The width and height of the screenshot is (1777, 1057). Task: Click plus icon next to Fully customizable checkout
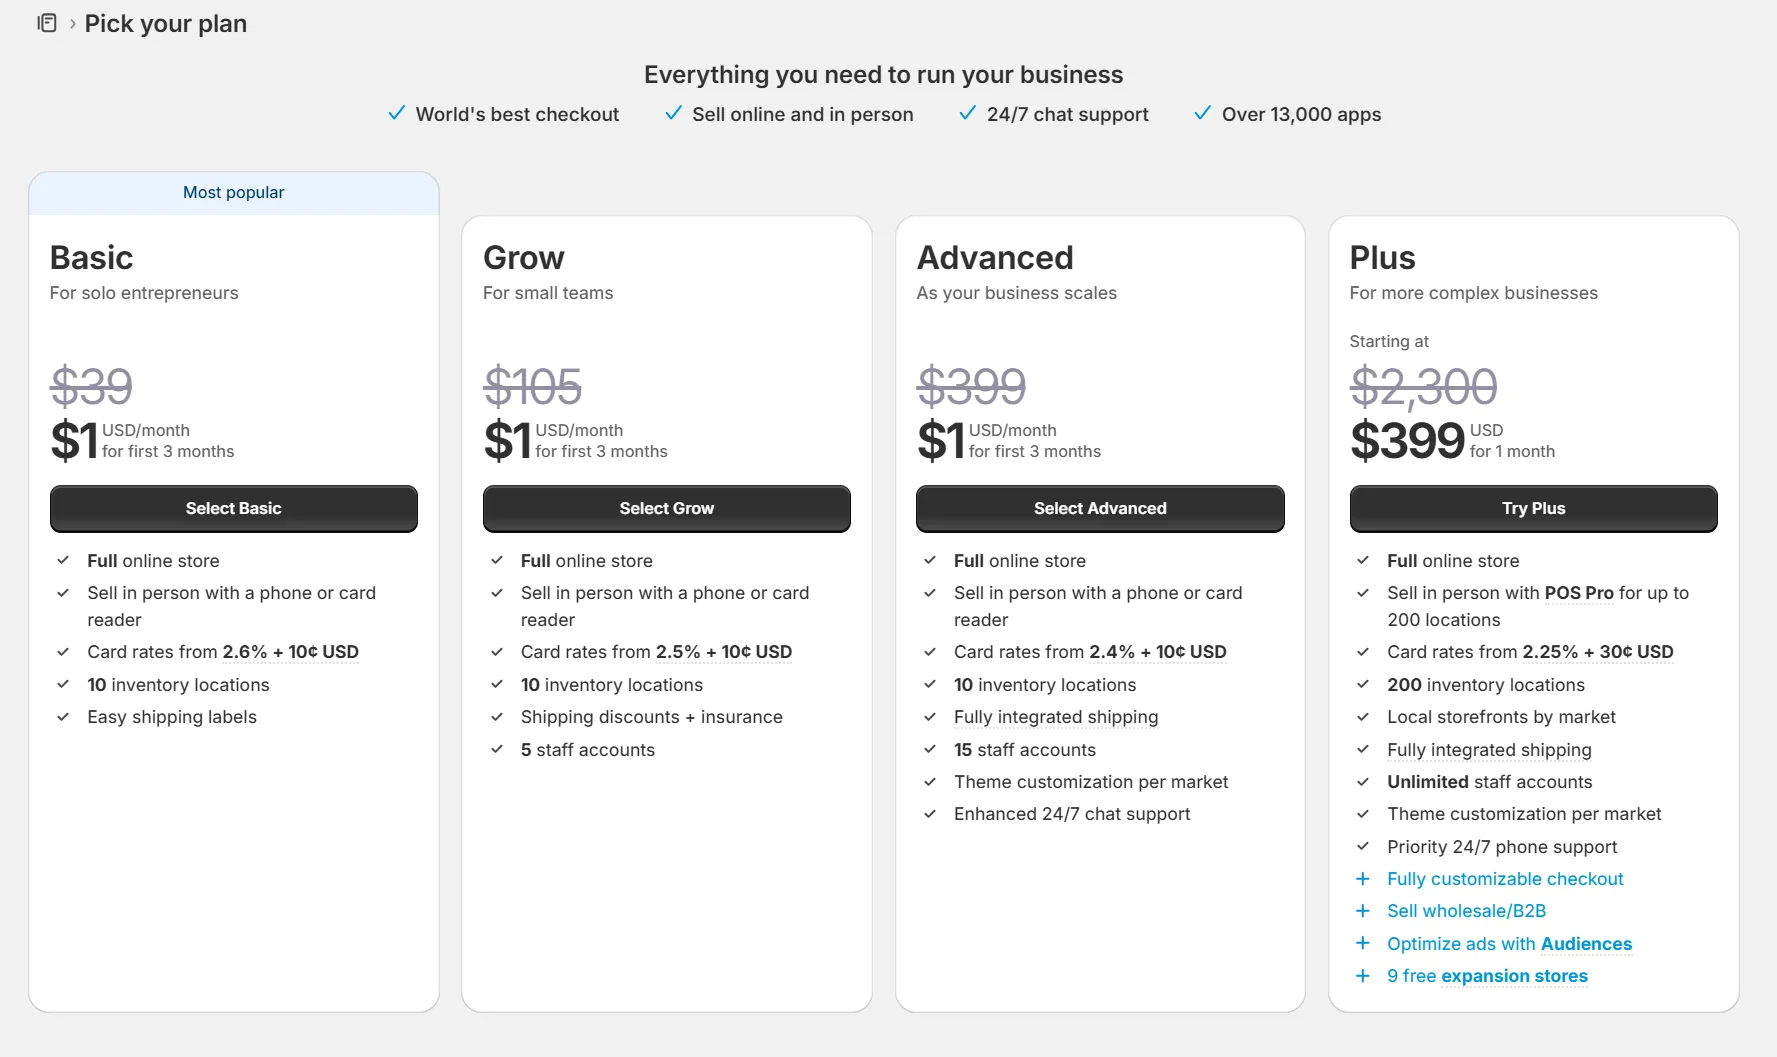(x=1362, y=879)
